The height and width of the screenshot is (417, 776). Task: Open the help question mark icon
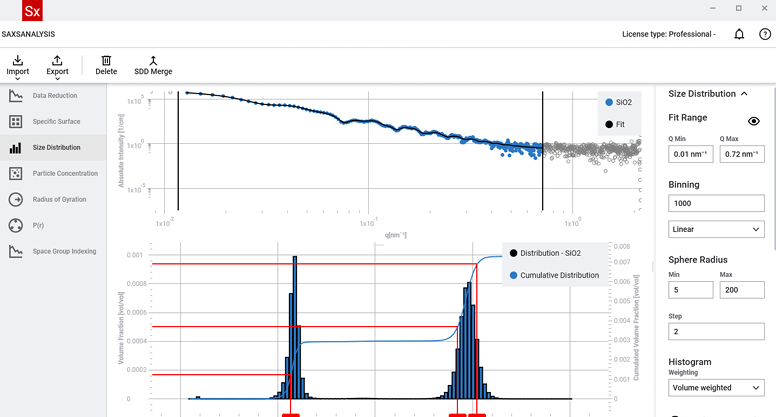coord(764,33)
